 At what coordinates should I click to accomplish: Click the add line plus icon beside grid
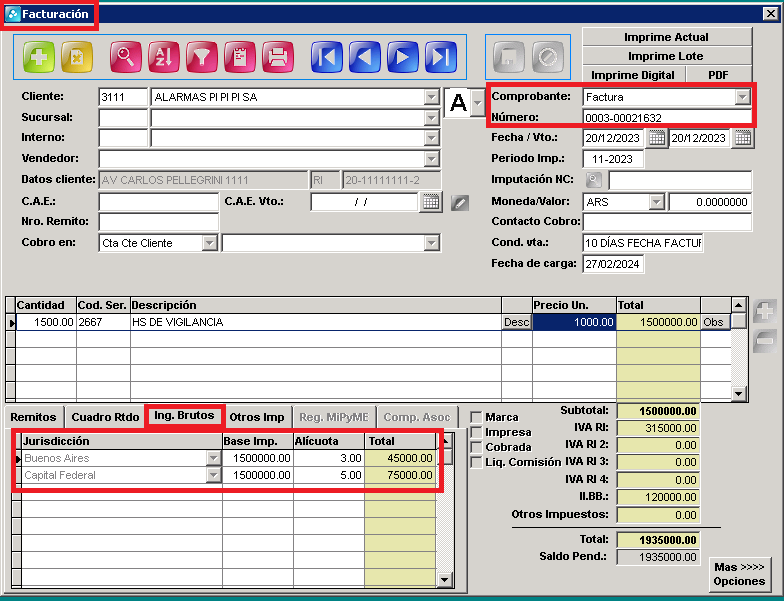pos(765,311)
